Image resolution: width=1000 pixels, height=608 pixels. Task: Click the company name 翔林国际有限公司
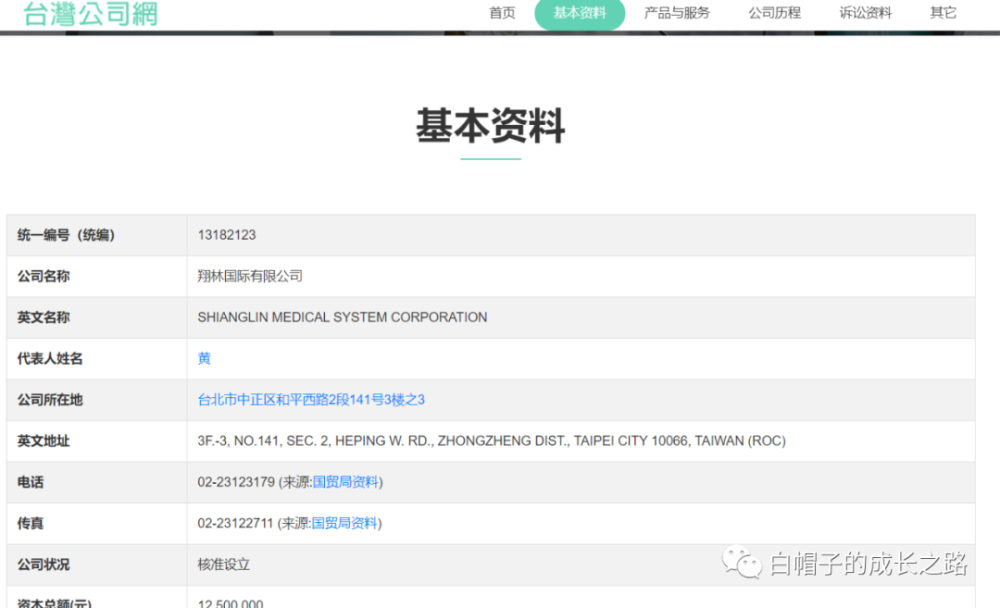pyautogui.click(x=250, y=276)
